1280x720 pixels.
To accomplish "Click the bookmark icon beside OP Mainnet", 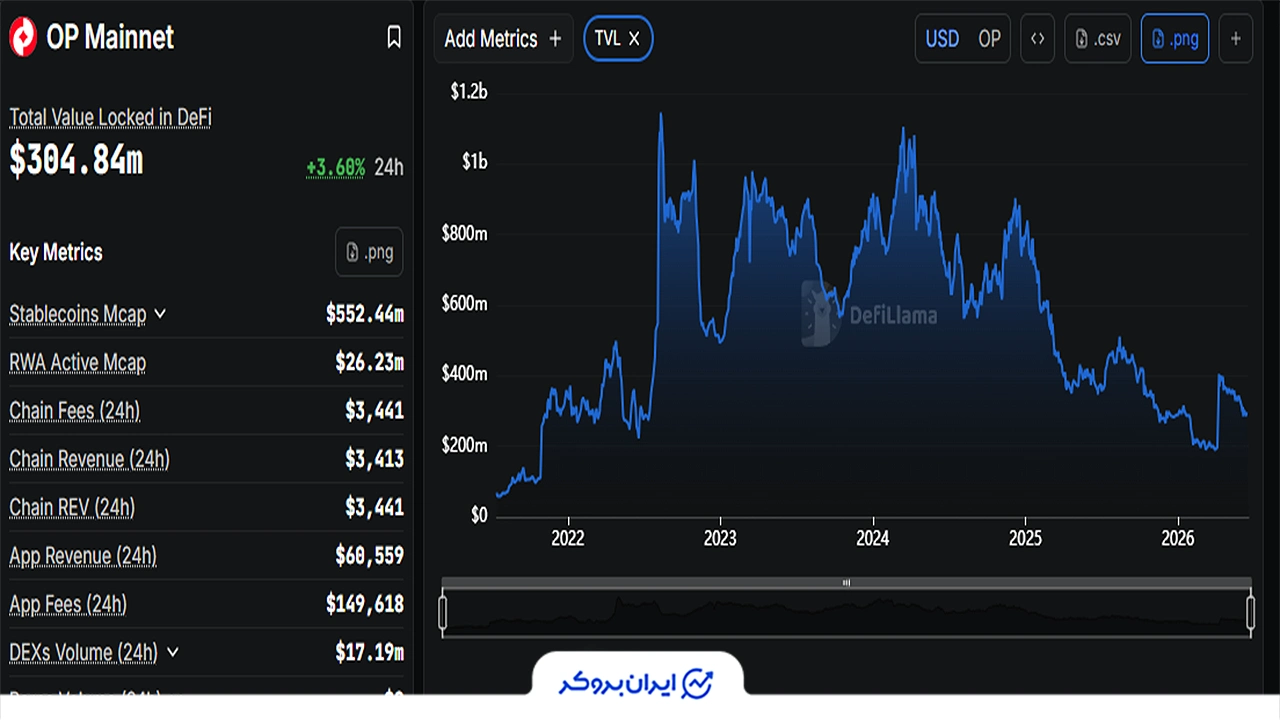I will [x=394, y=38].
